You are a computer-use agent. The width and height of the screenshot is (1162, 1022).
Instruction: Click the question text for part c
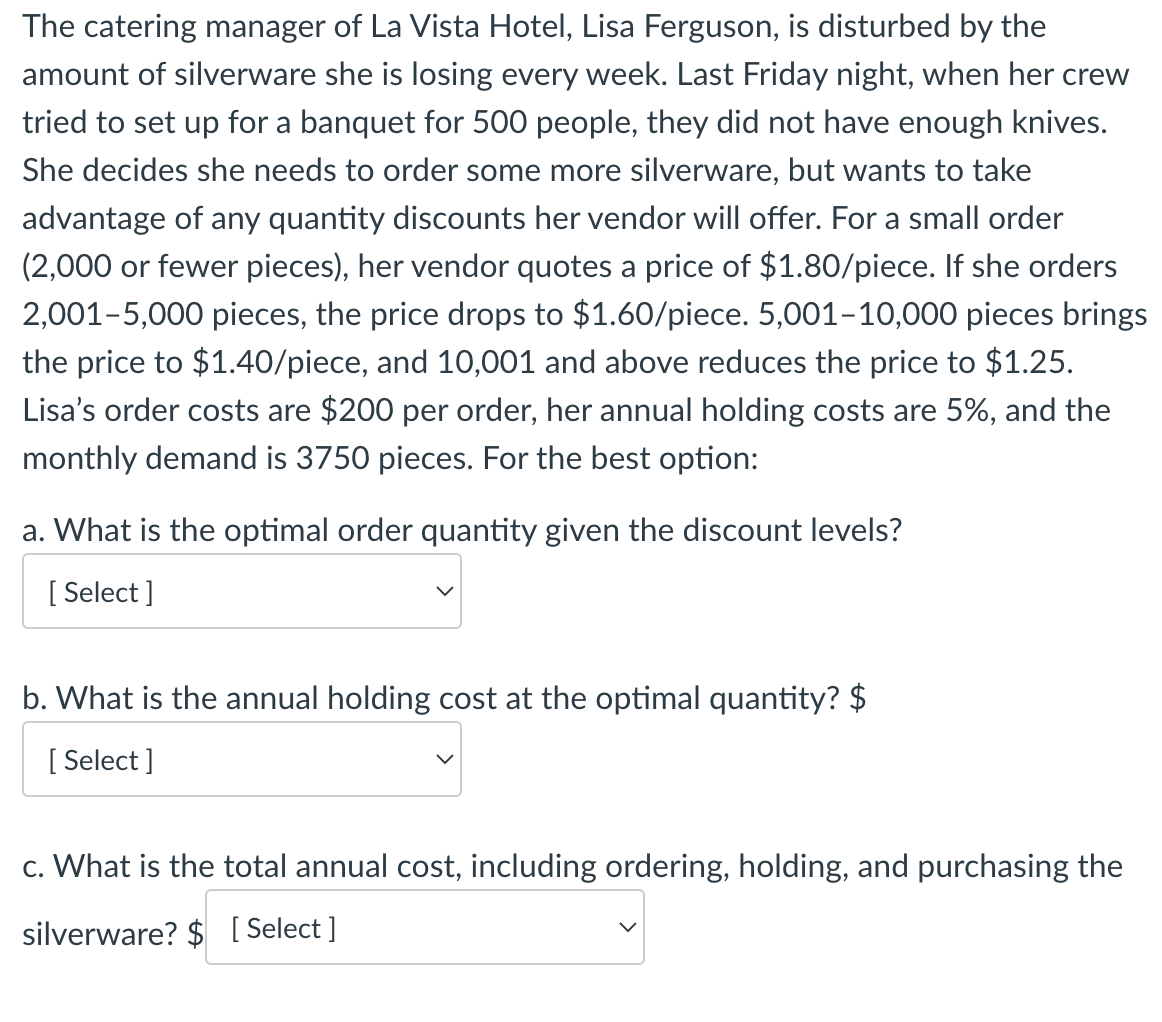570,866
